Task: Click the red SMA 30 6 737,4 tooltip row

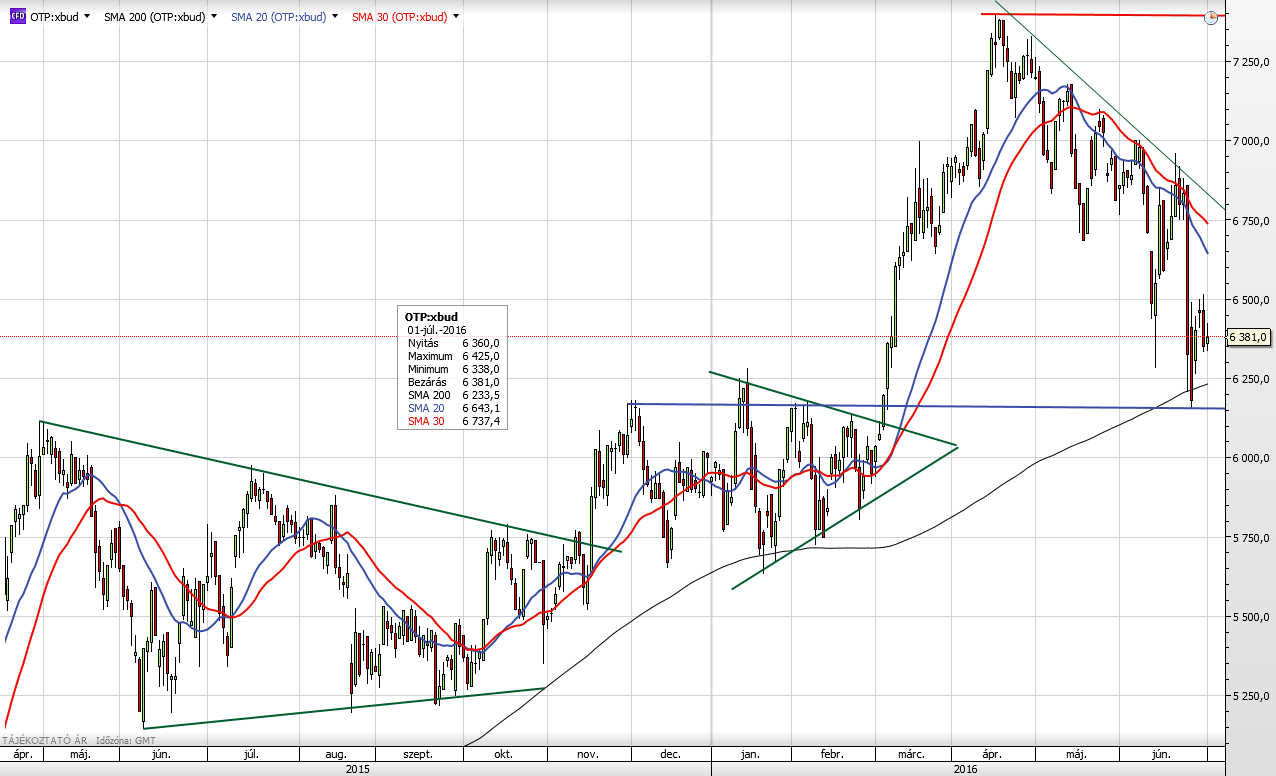Action: (x=454, y=421)
